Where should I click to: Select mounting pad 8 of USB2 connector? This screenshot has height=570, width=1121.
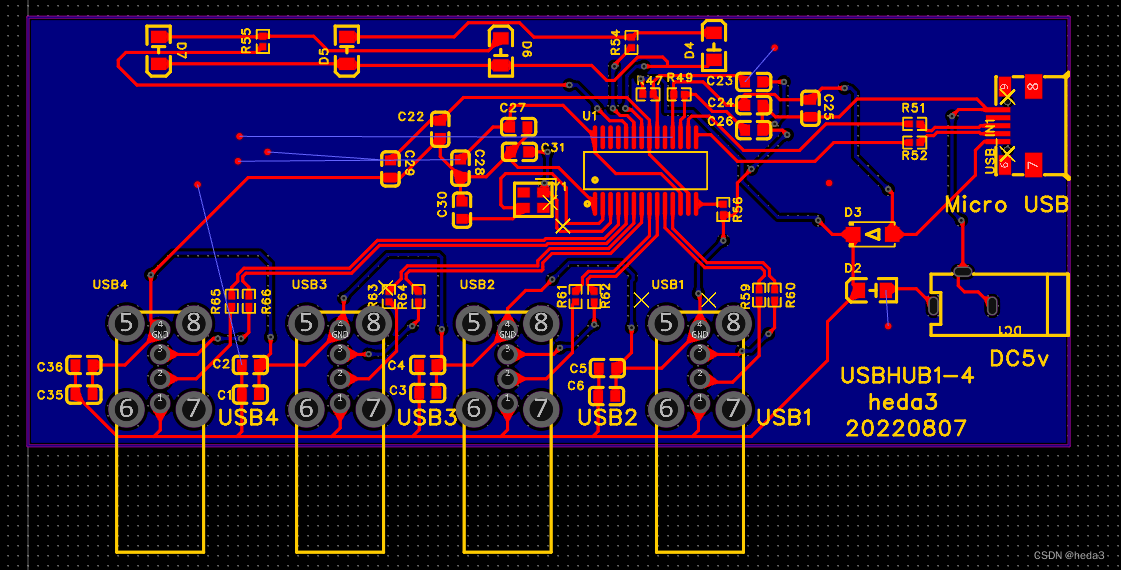click(x=540, y=324)
